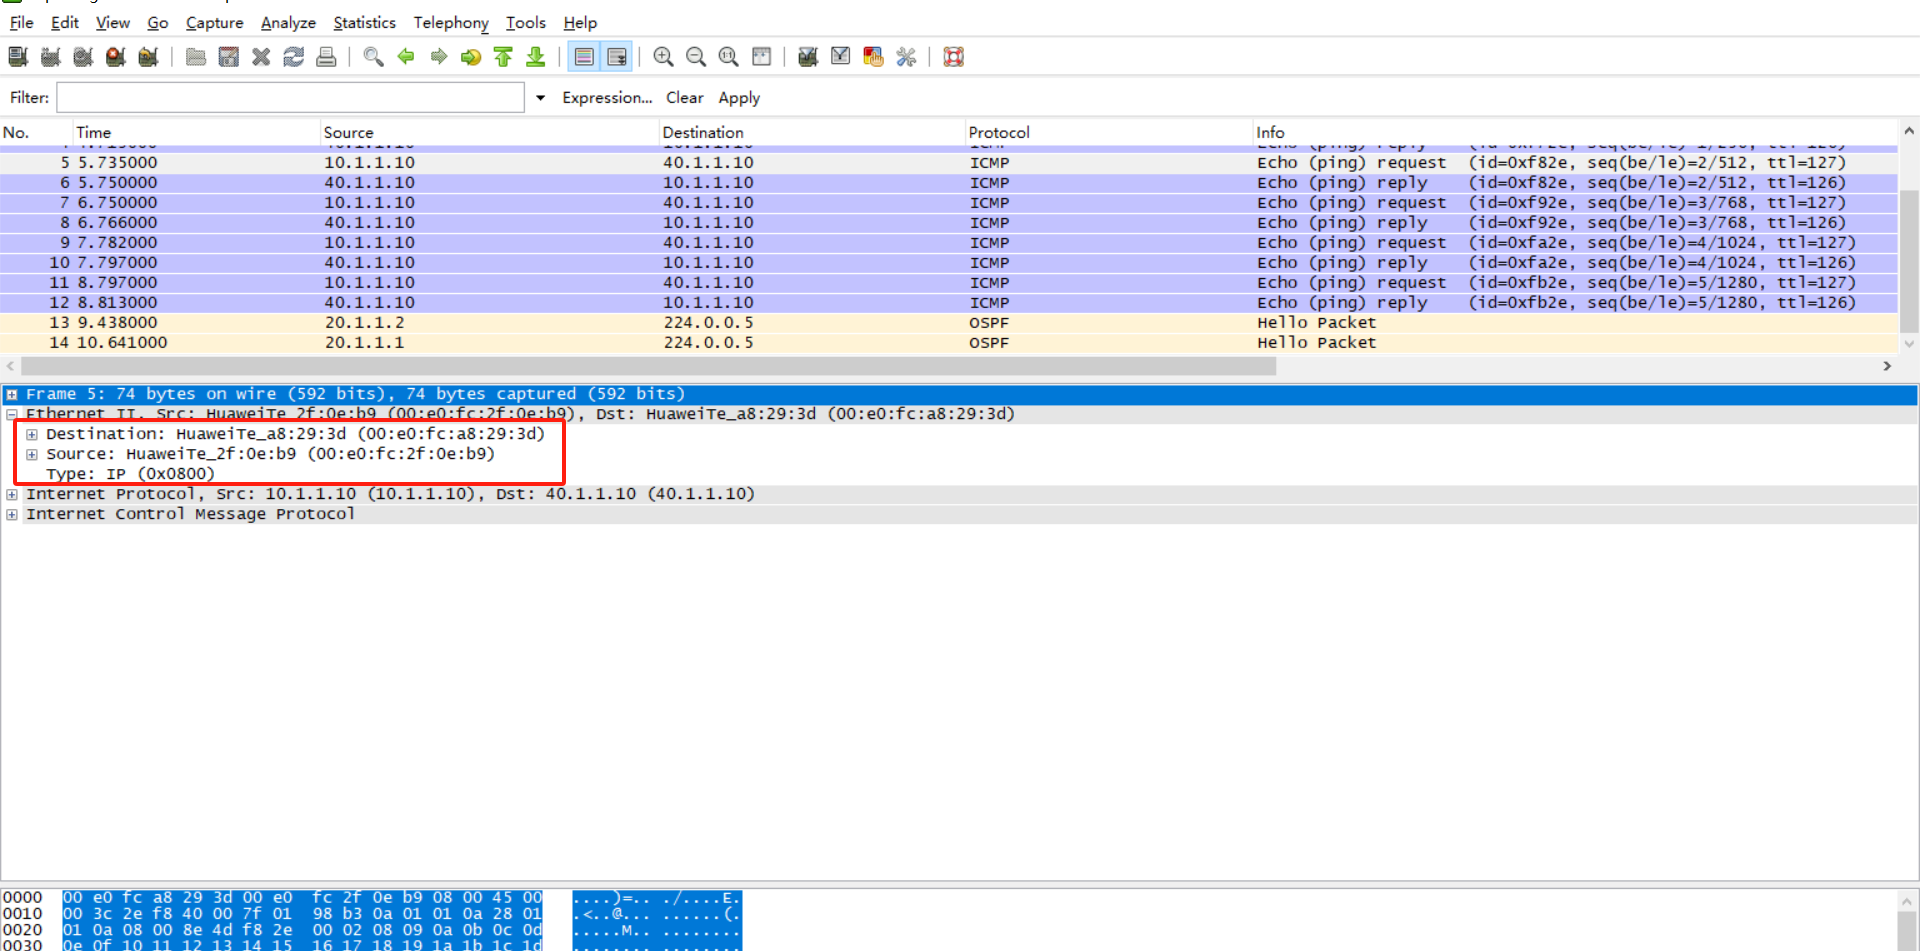Edit display filters
The height and width of the screenshot is (951, 1920).
coord(841,57)
